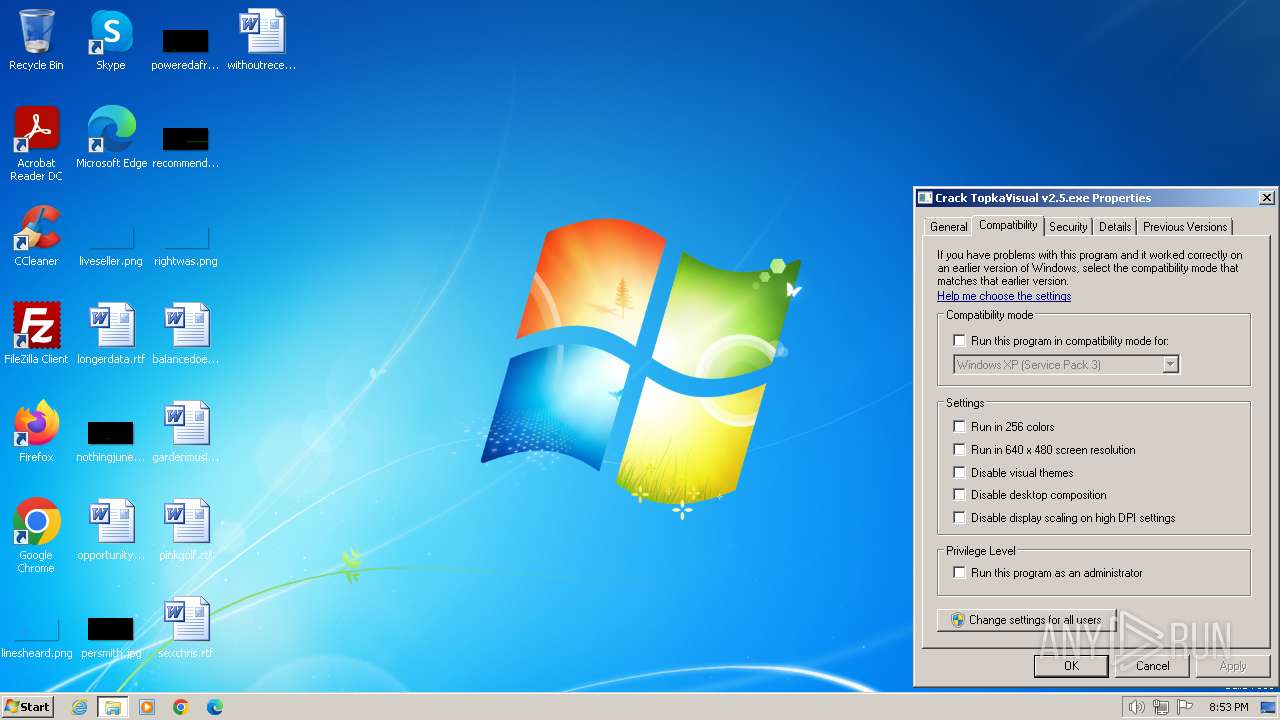Select the poweredafr… file icon
The width and height of the screenshot is (1280, 720).
pyautogui.click(x=186, y=48)
